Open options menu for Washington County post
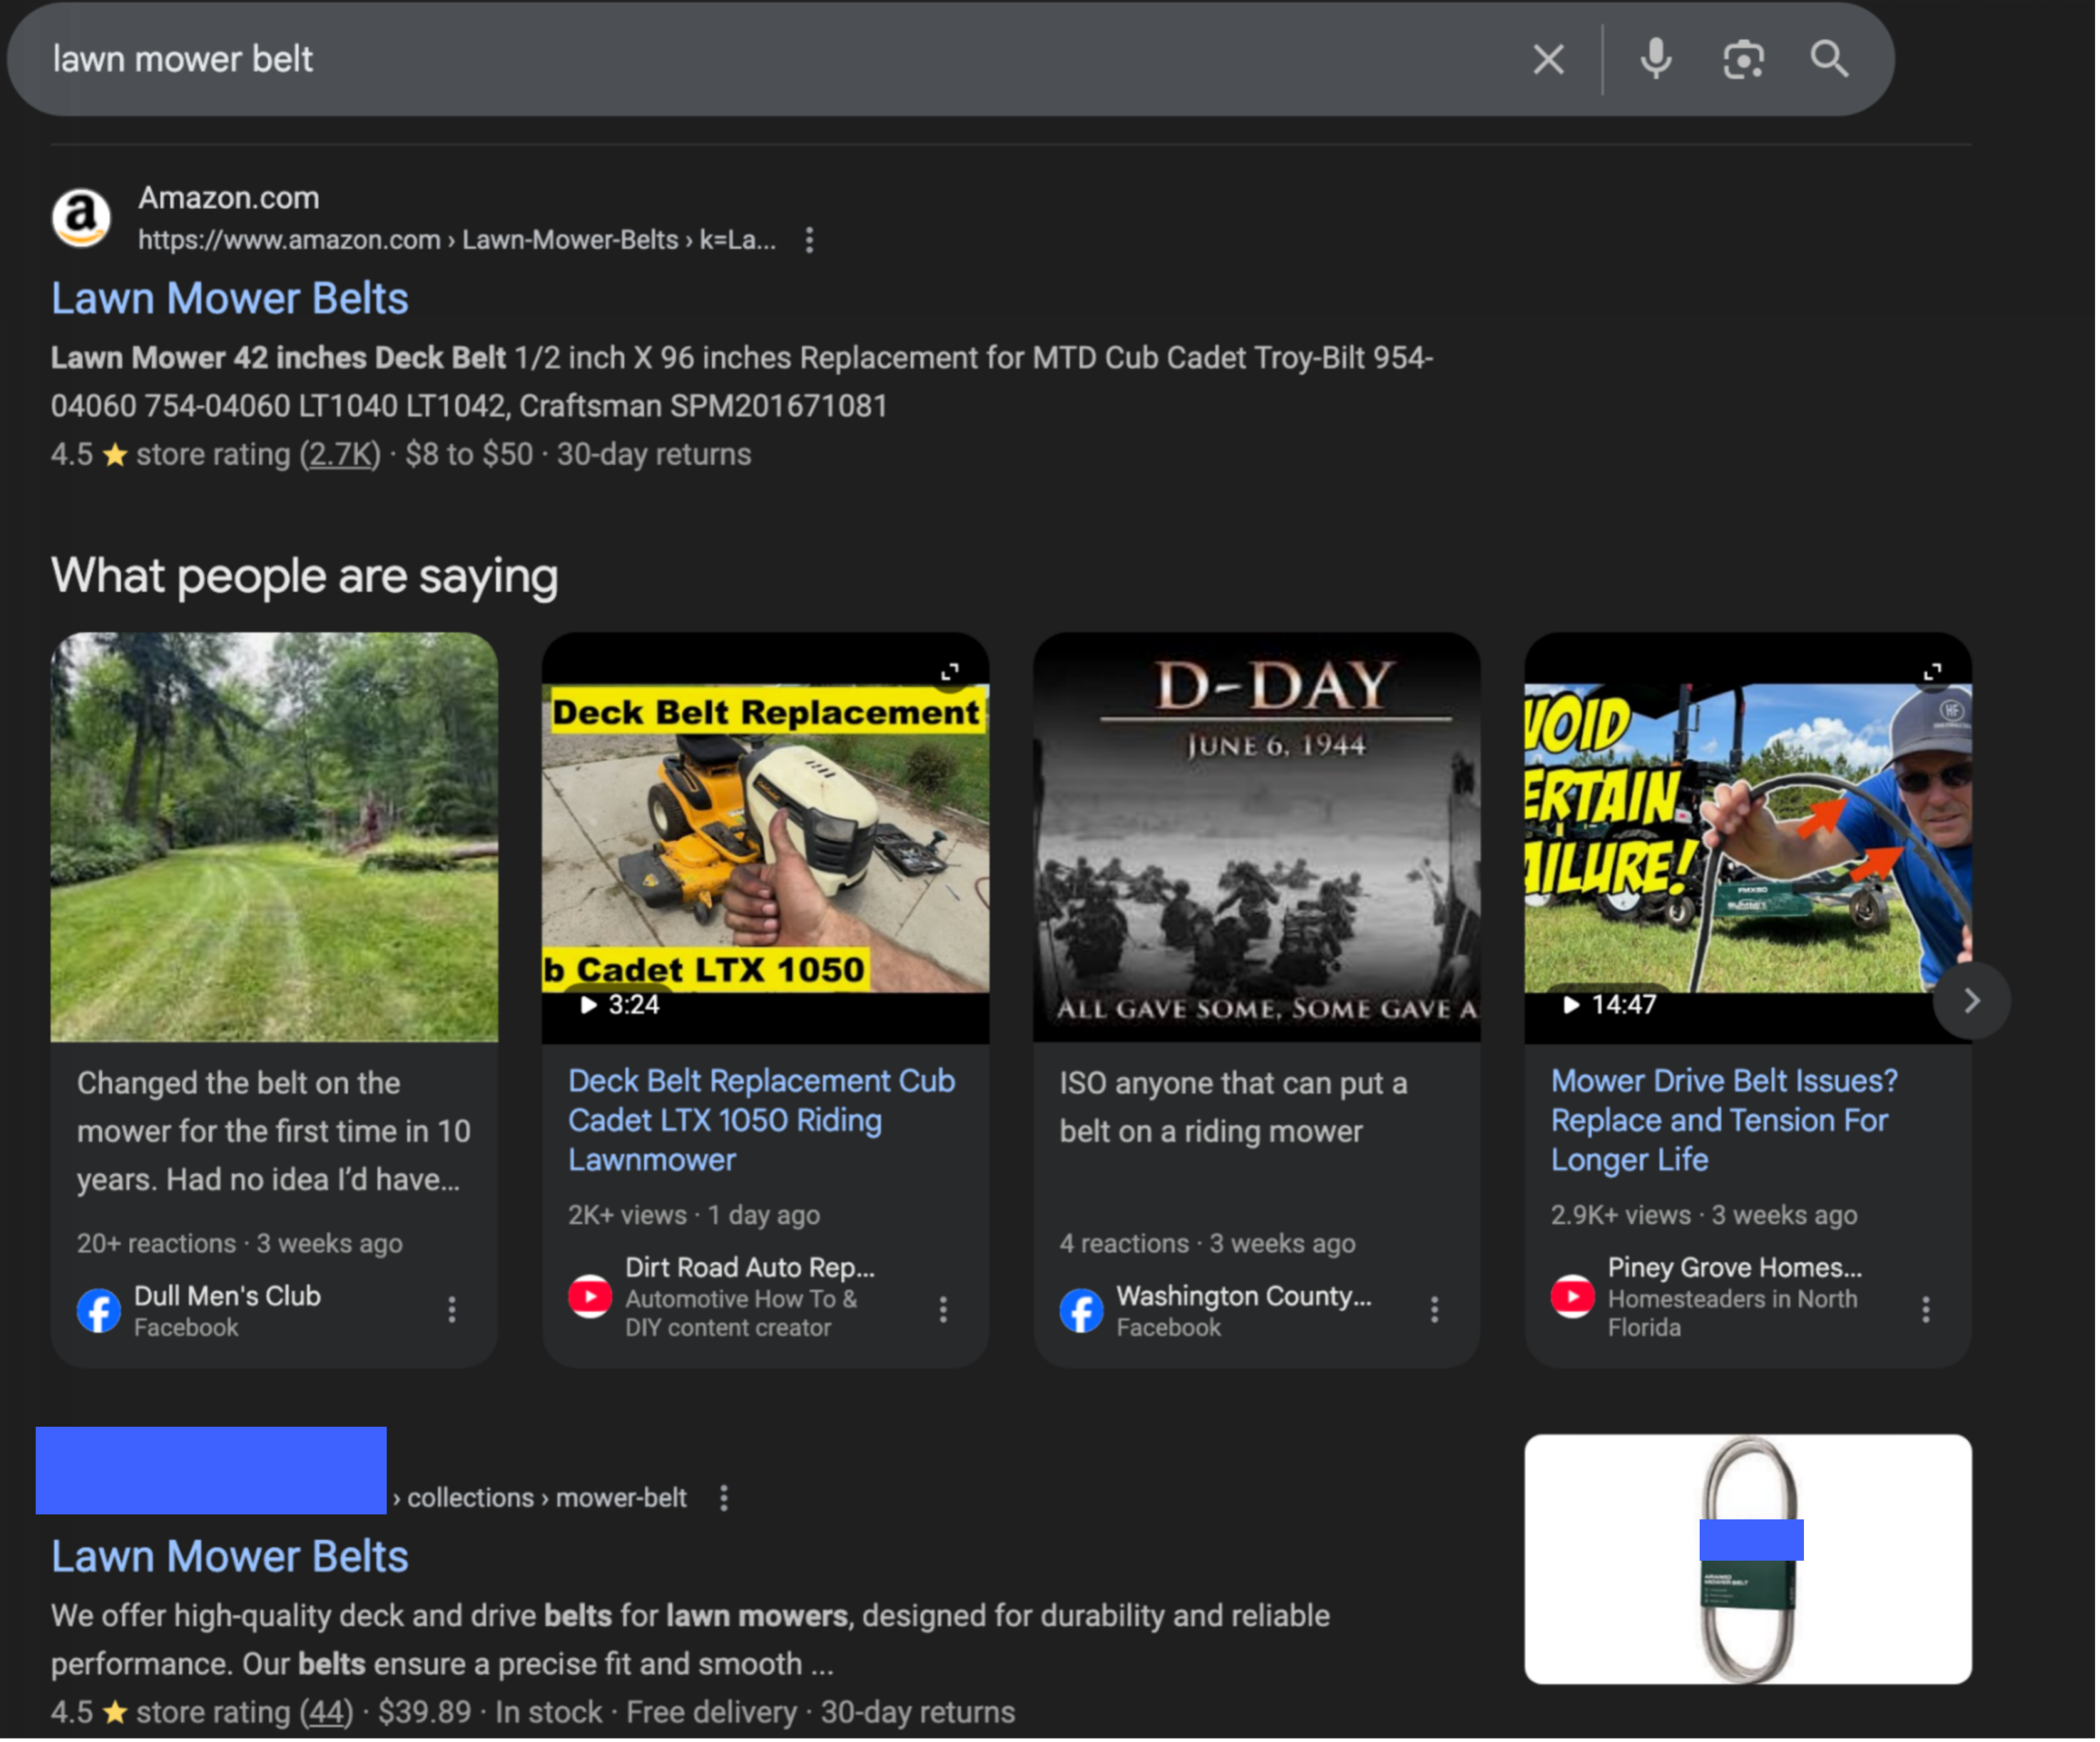This screenshot has height=1742, width=2100. tap(1434, 1310)
